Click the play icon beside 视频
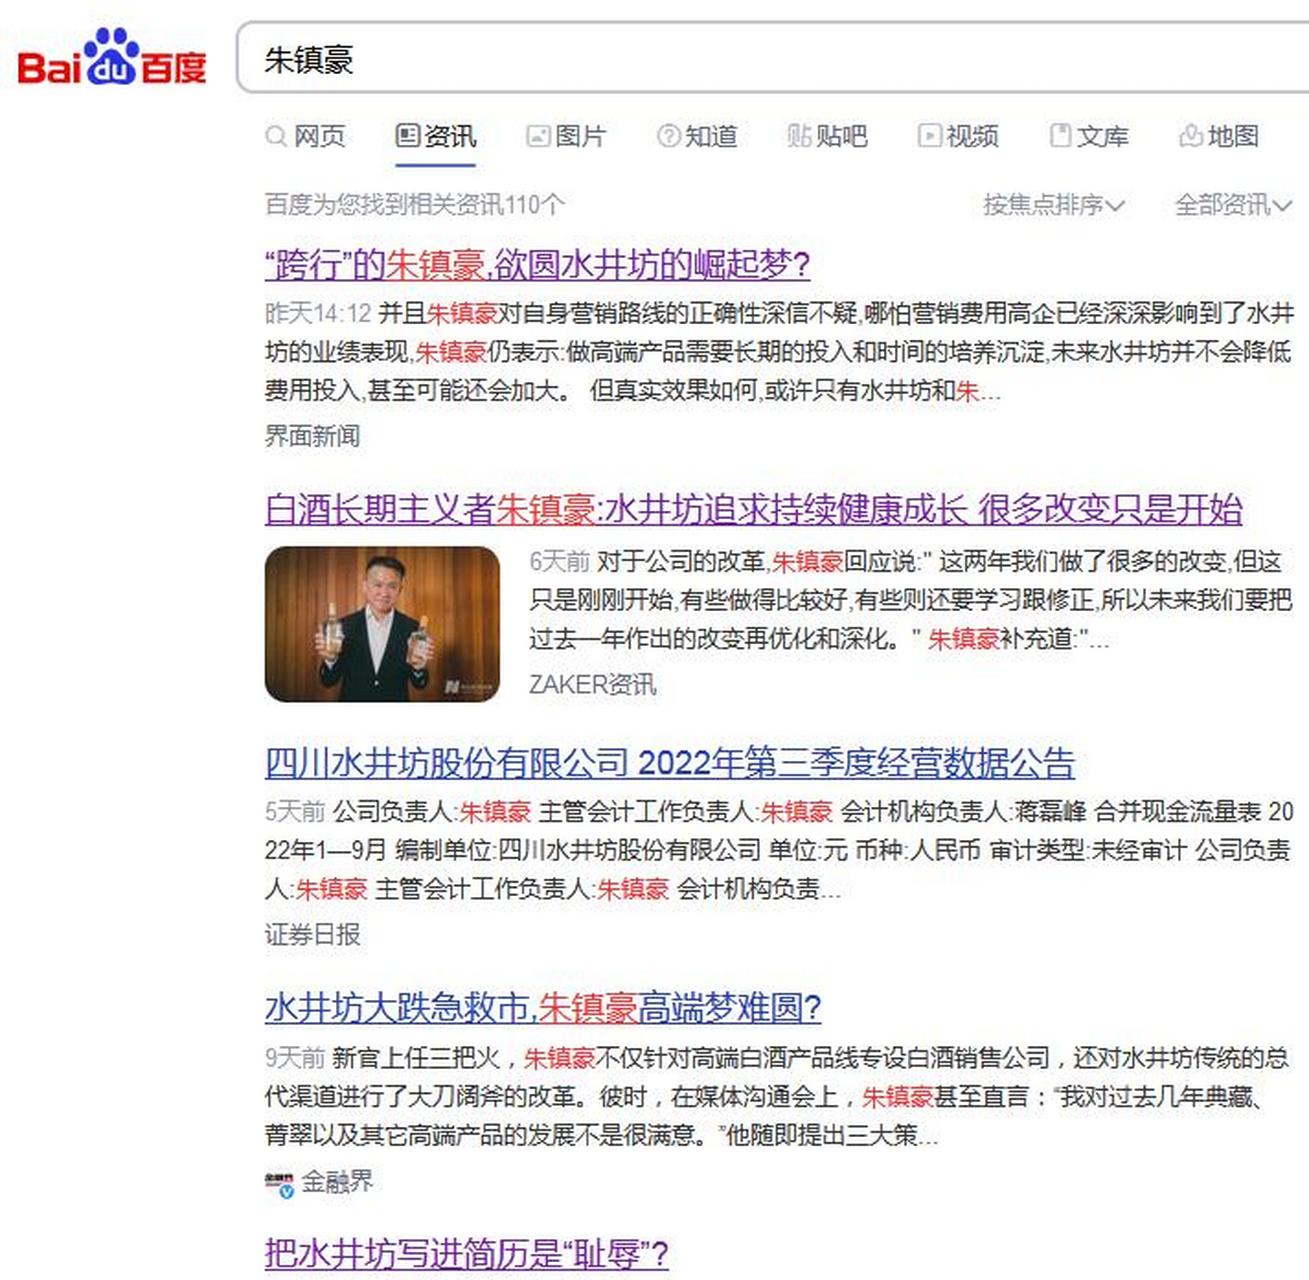Screen dimensions: 1309x1280 pos(929,135)
